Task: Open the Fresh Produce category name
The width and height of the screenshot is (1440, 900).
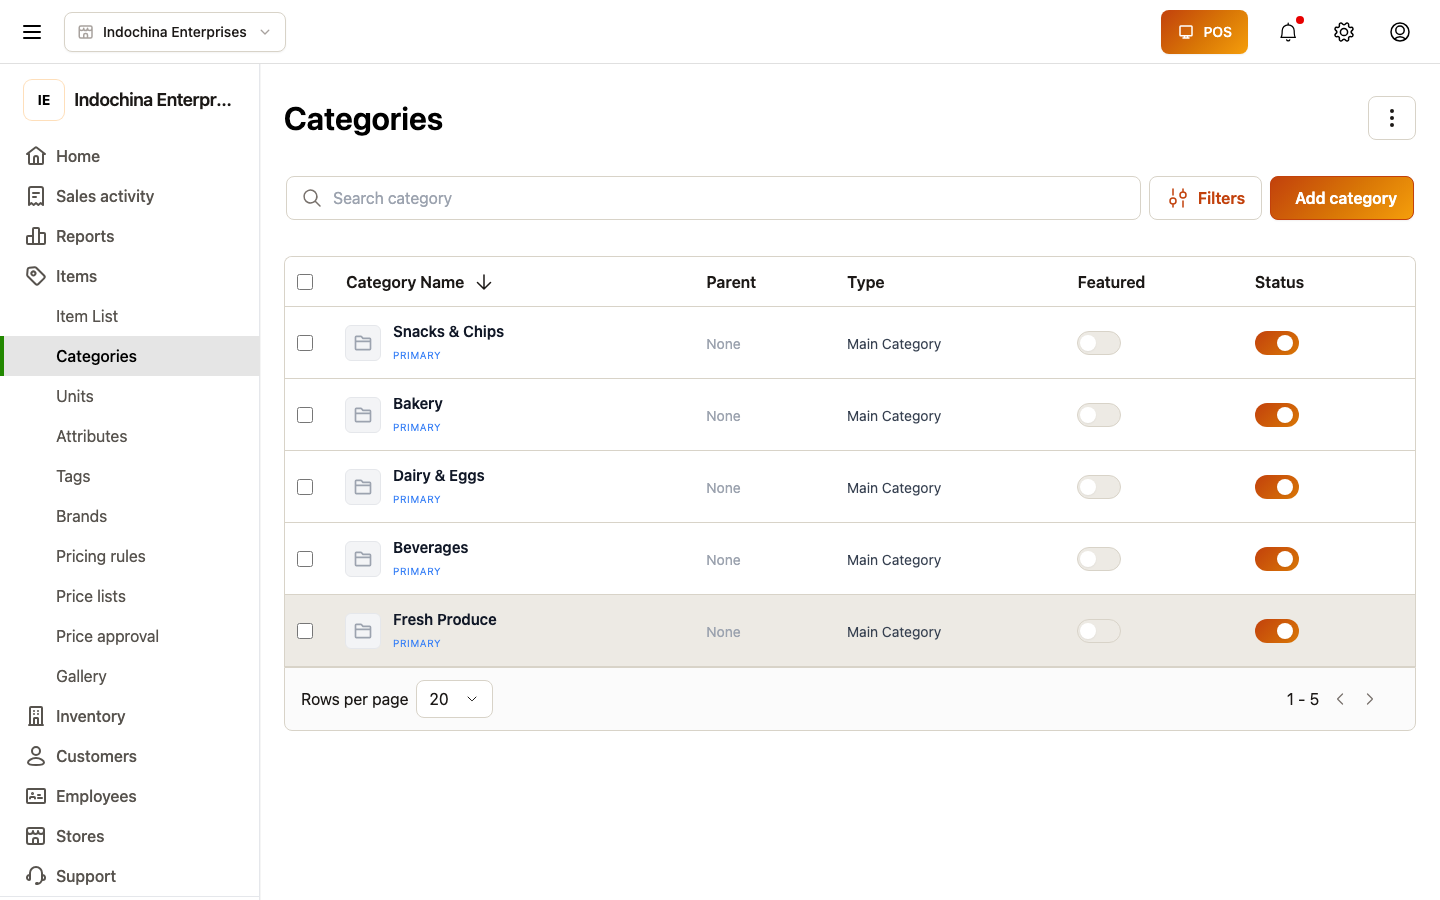Action: [445, 620]
